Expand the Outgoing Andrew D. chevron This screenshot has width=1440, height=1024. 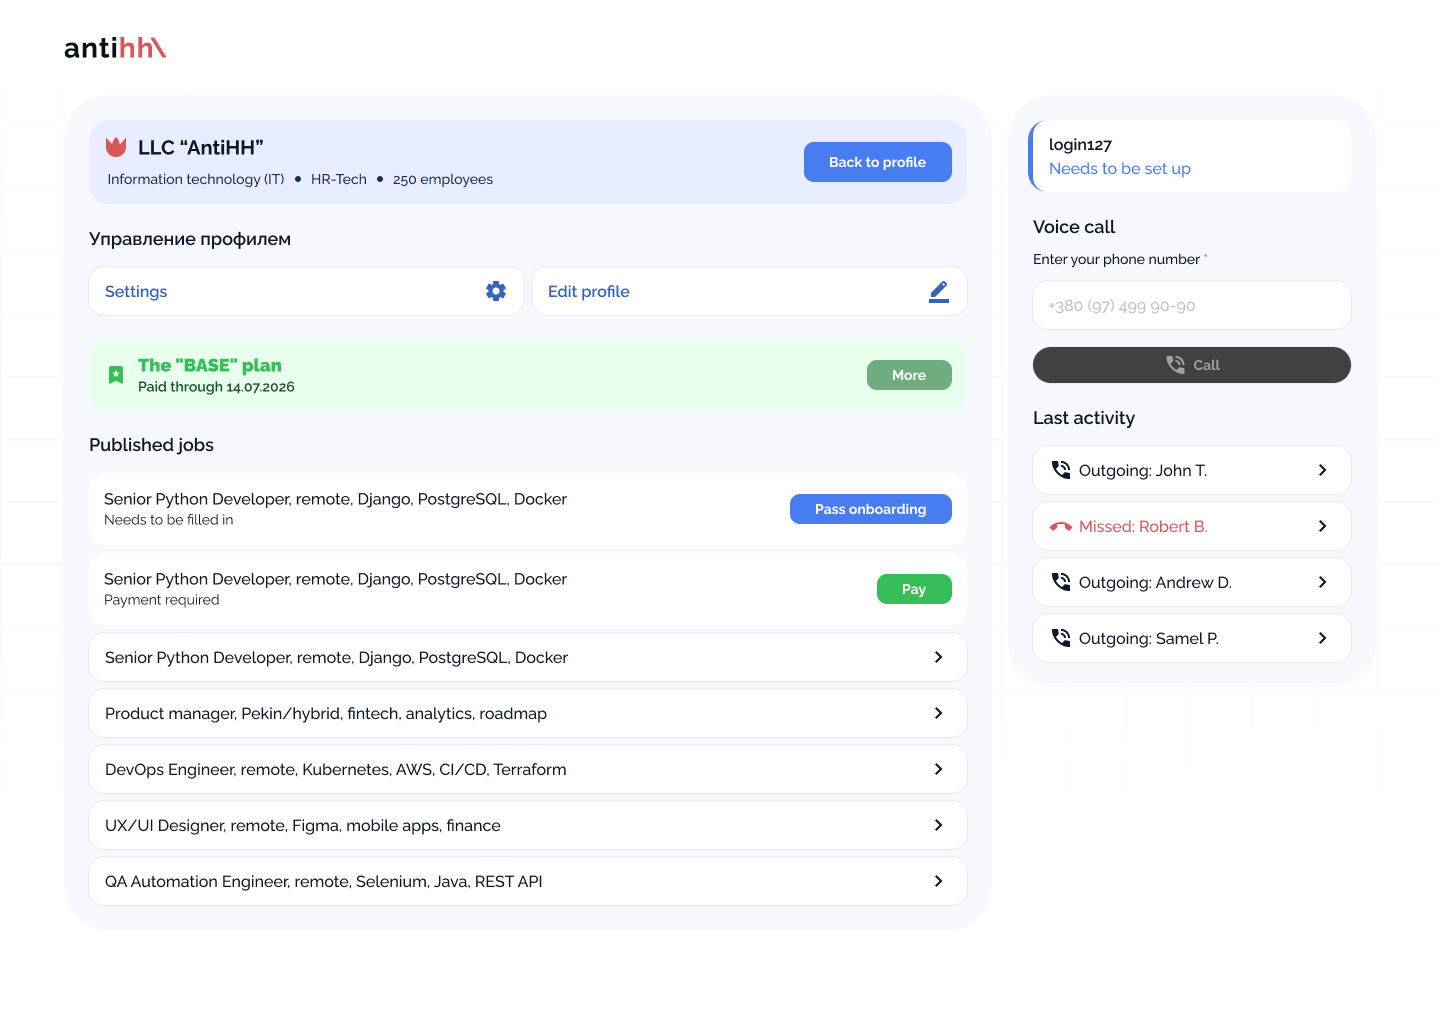[x=1322, y=582]
